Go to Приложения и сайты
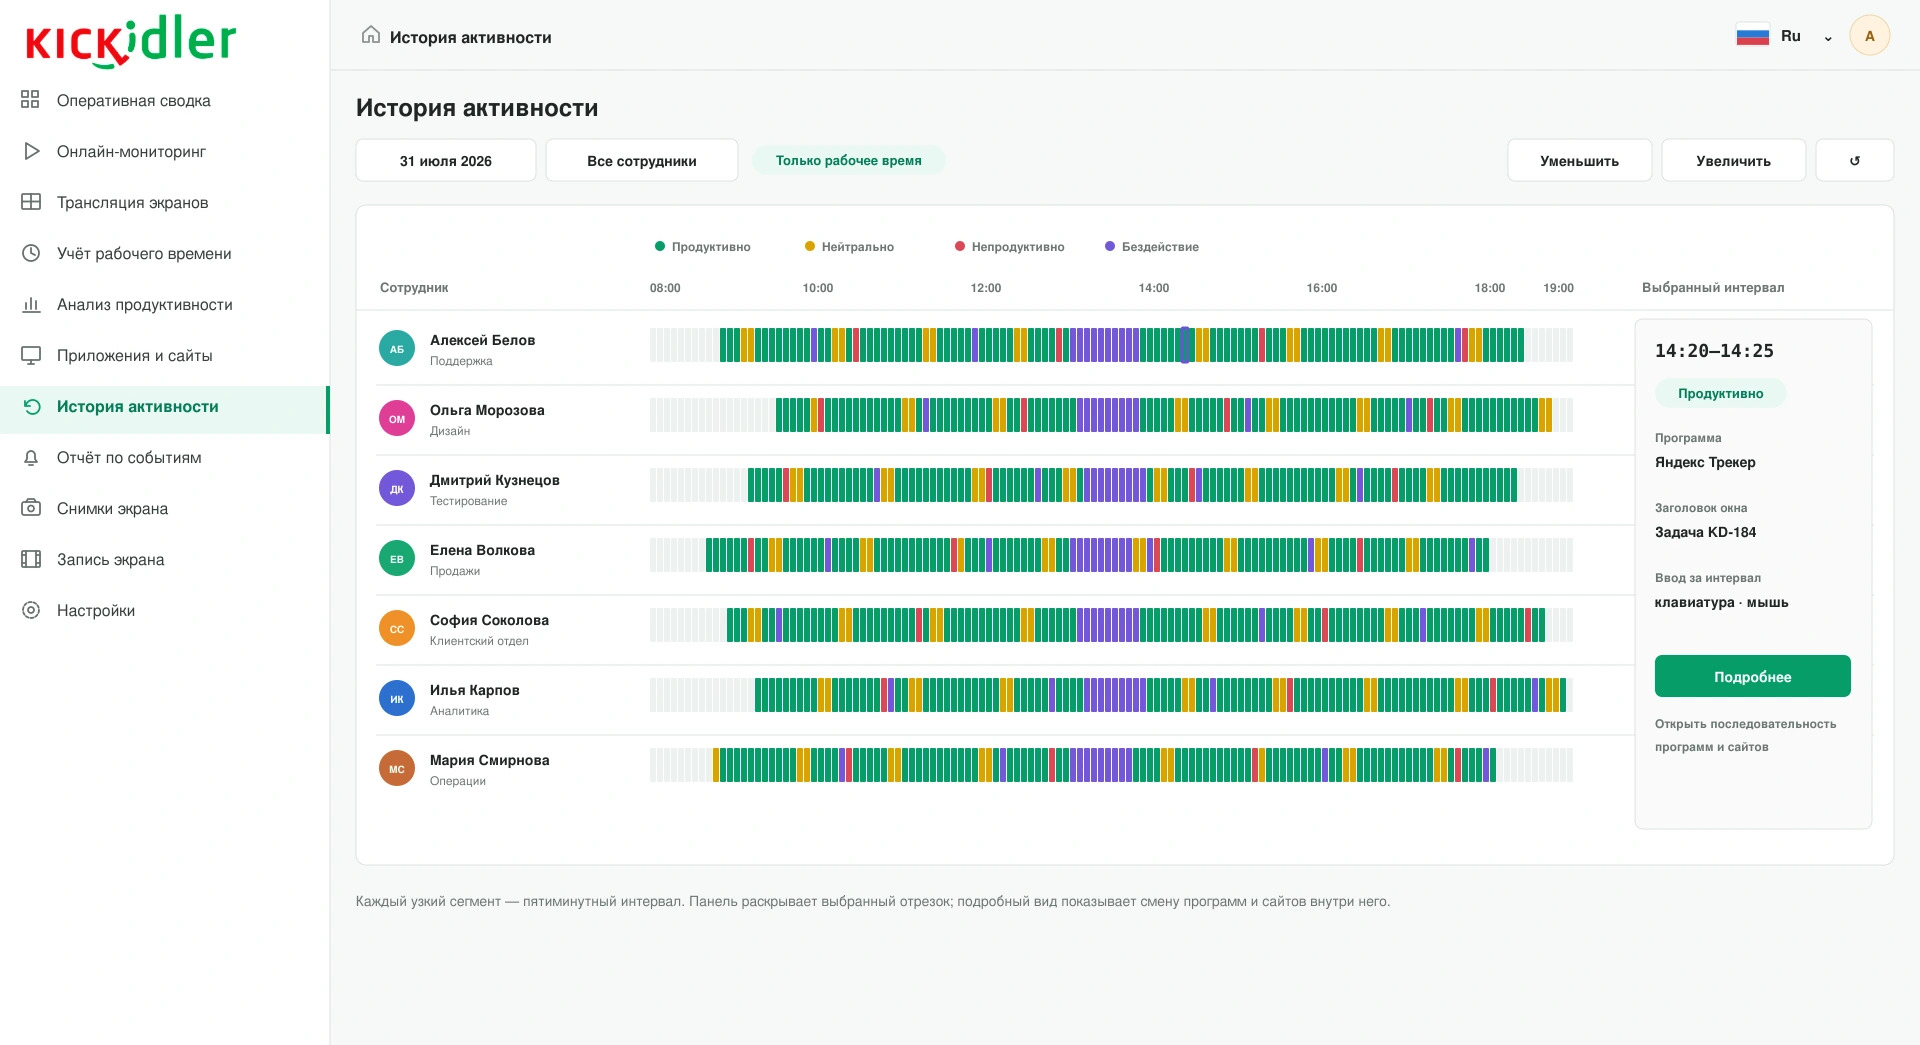The image size is (1920, 1045). pos(165,355)
